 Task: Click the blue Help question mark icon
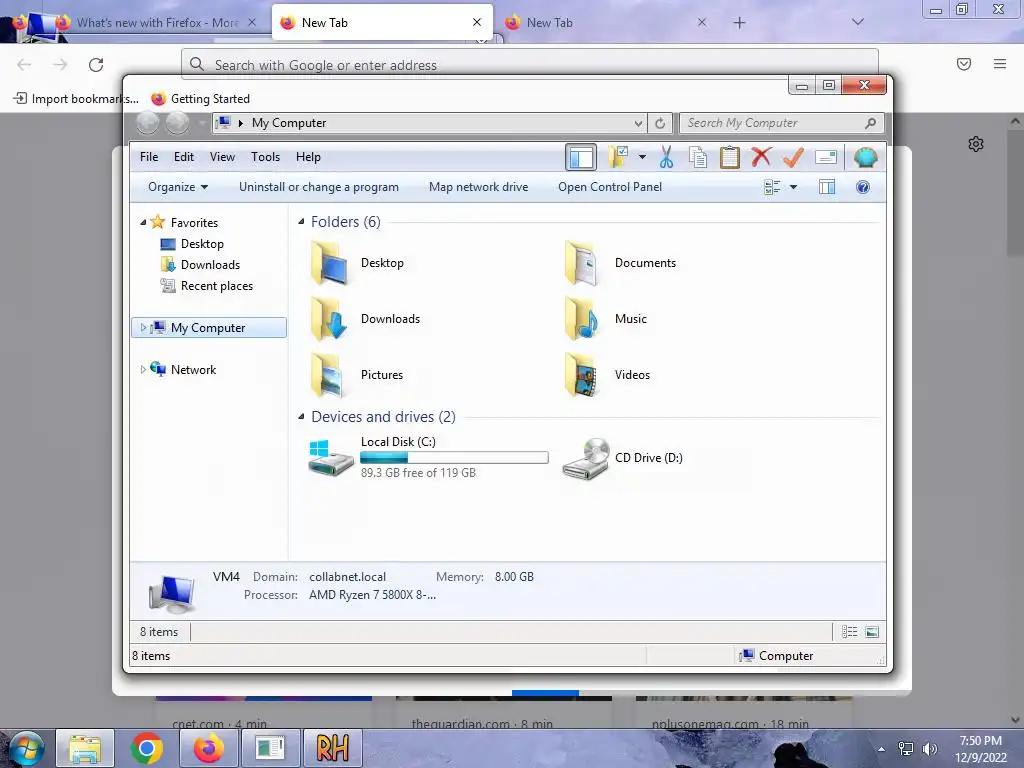pos(863,187)
